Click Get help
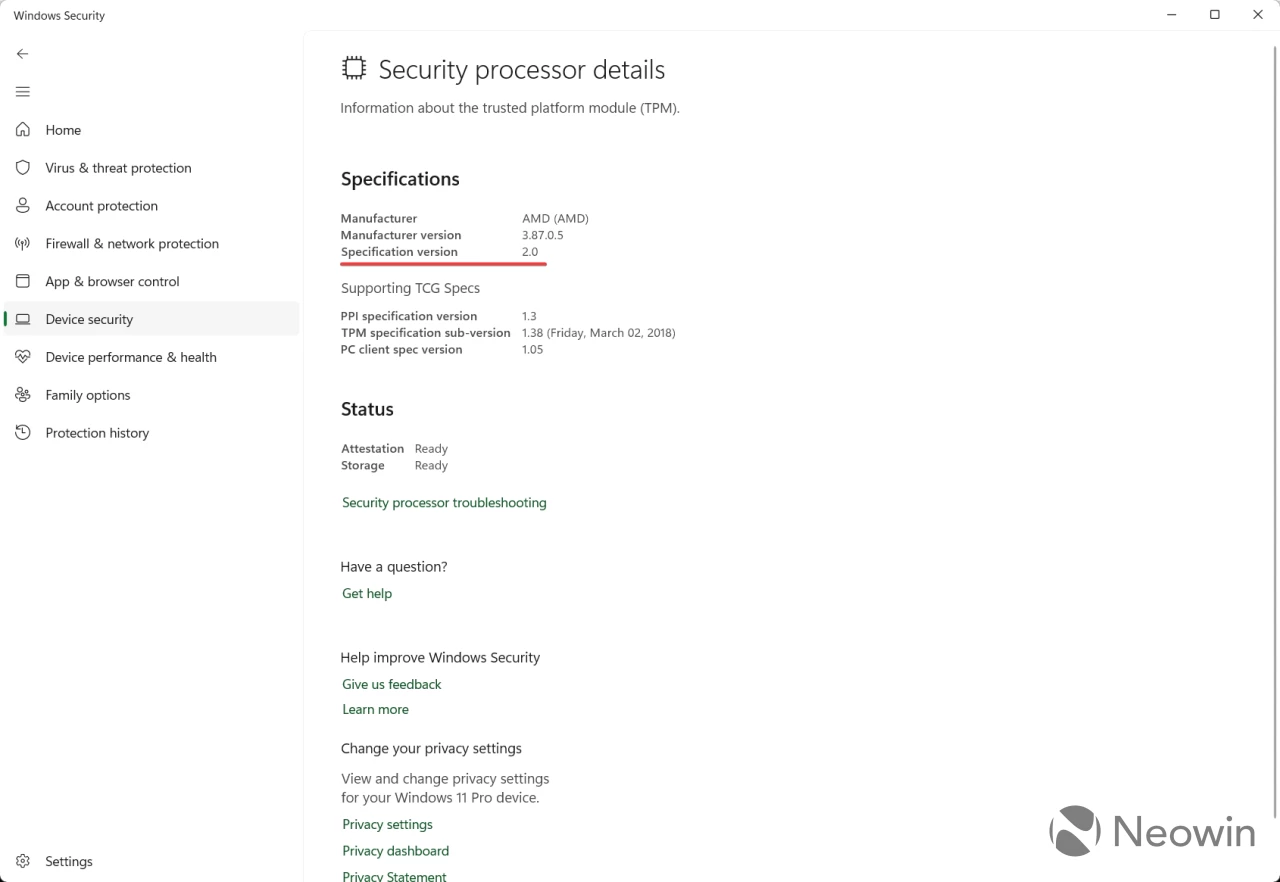 tap(366, 593)
